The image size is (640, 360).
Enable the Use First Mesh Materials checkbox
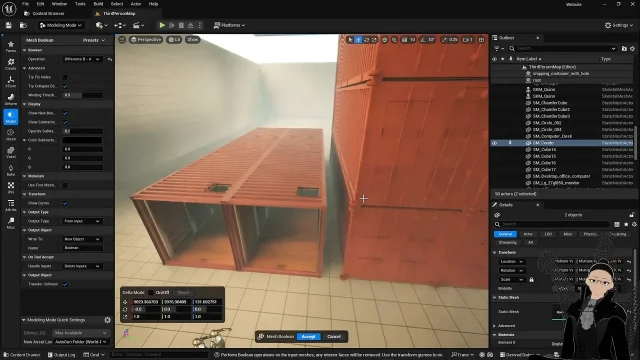(65, 185)
